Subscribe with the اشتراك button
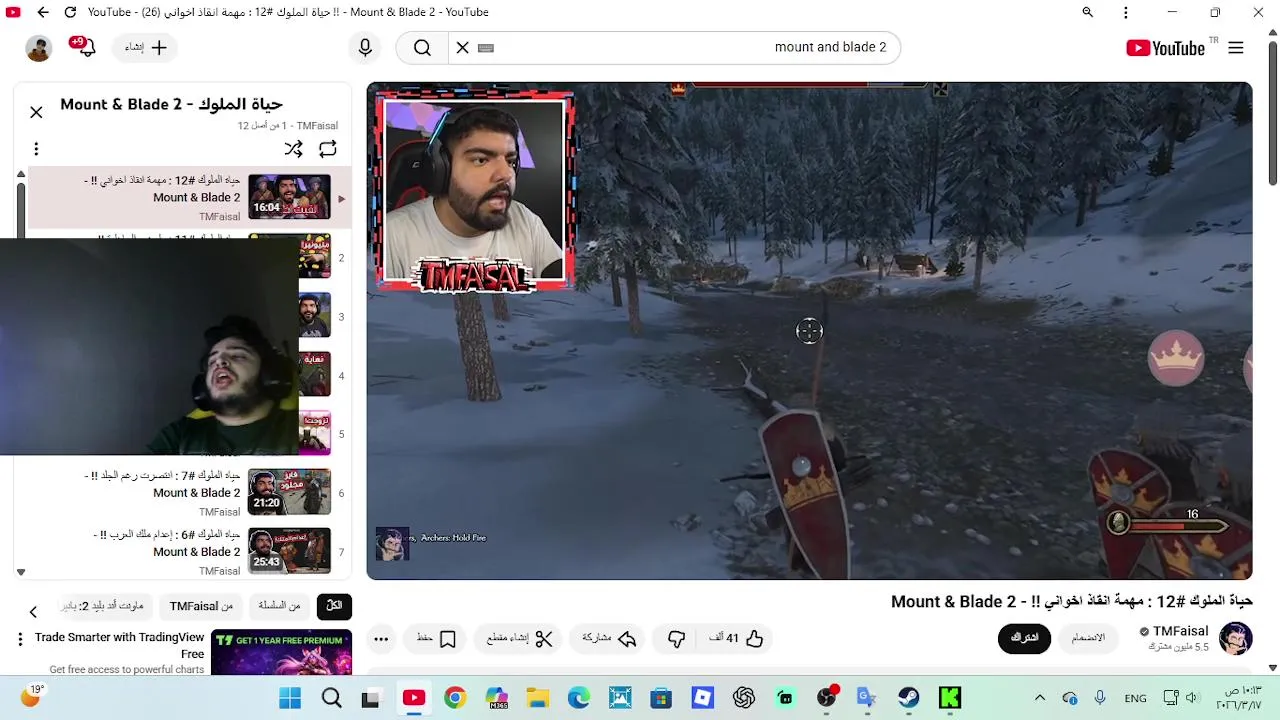The height and width of the screenshot is (720, 1280). click(x=1025, y=638)
